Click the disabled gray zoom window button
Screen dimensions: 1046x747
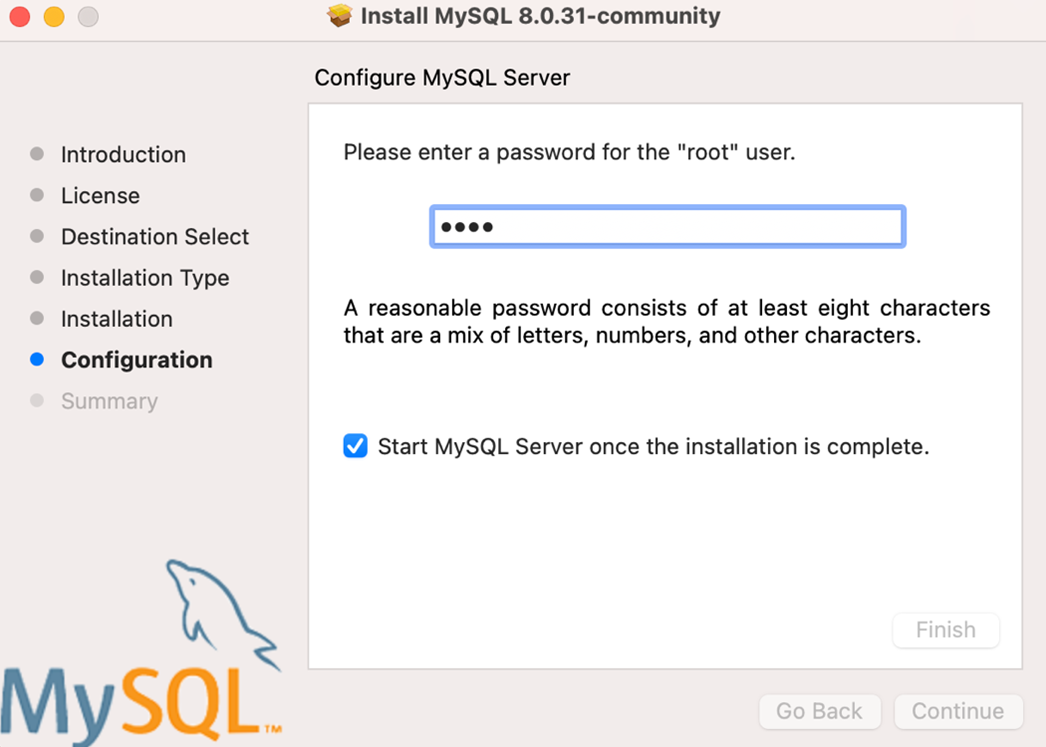coord(88,17)
